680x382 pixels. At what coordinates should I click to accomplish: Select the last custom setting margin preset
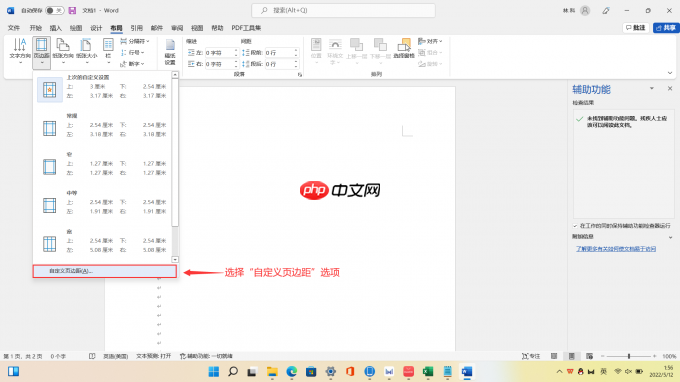point(103,87)
